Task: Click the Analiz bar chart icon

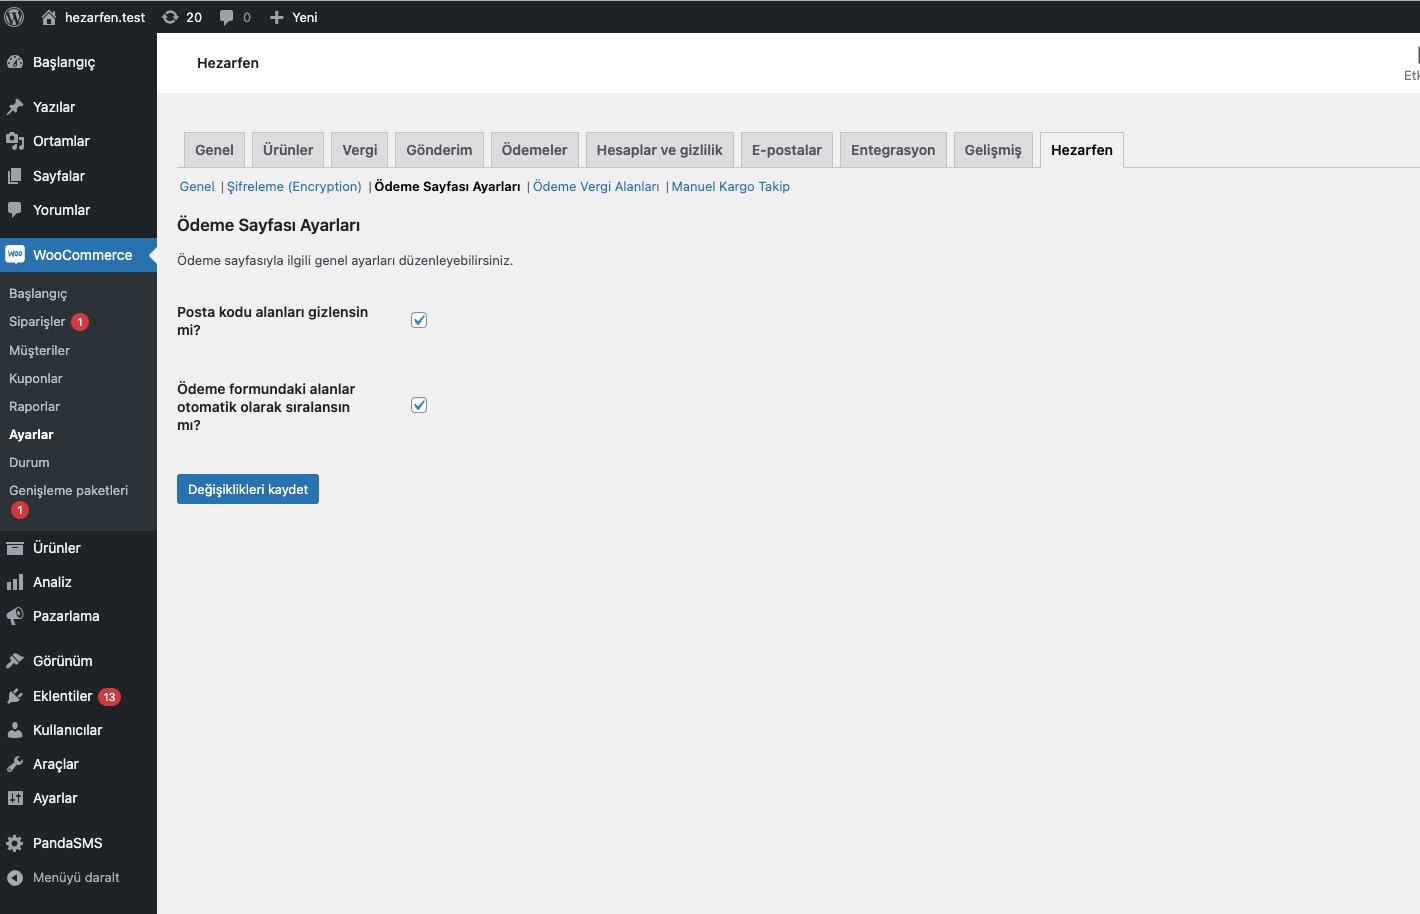Action: tap(15, 582)
